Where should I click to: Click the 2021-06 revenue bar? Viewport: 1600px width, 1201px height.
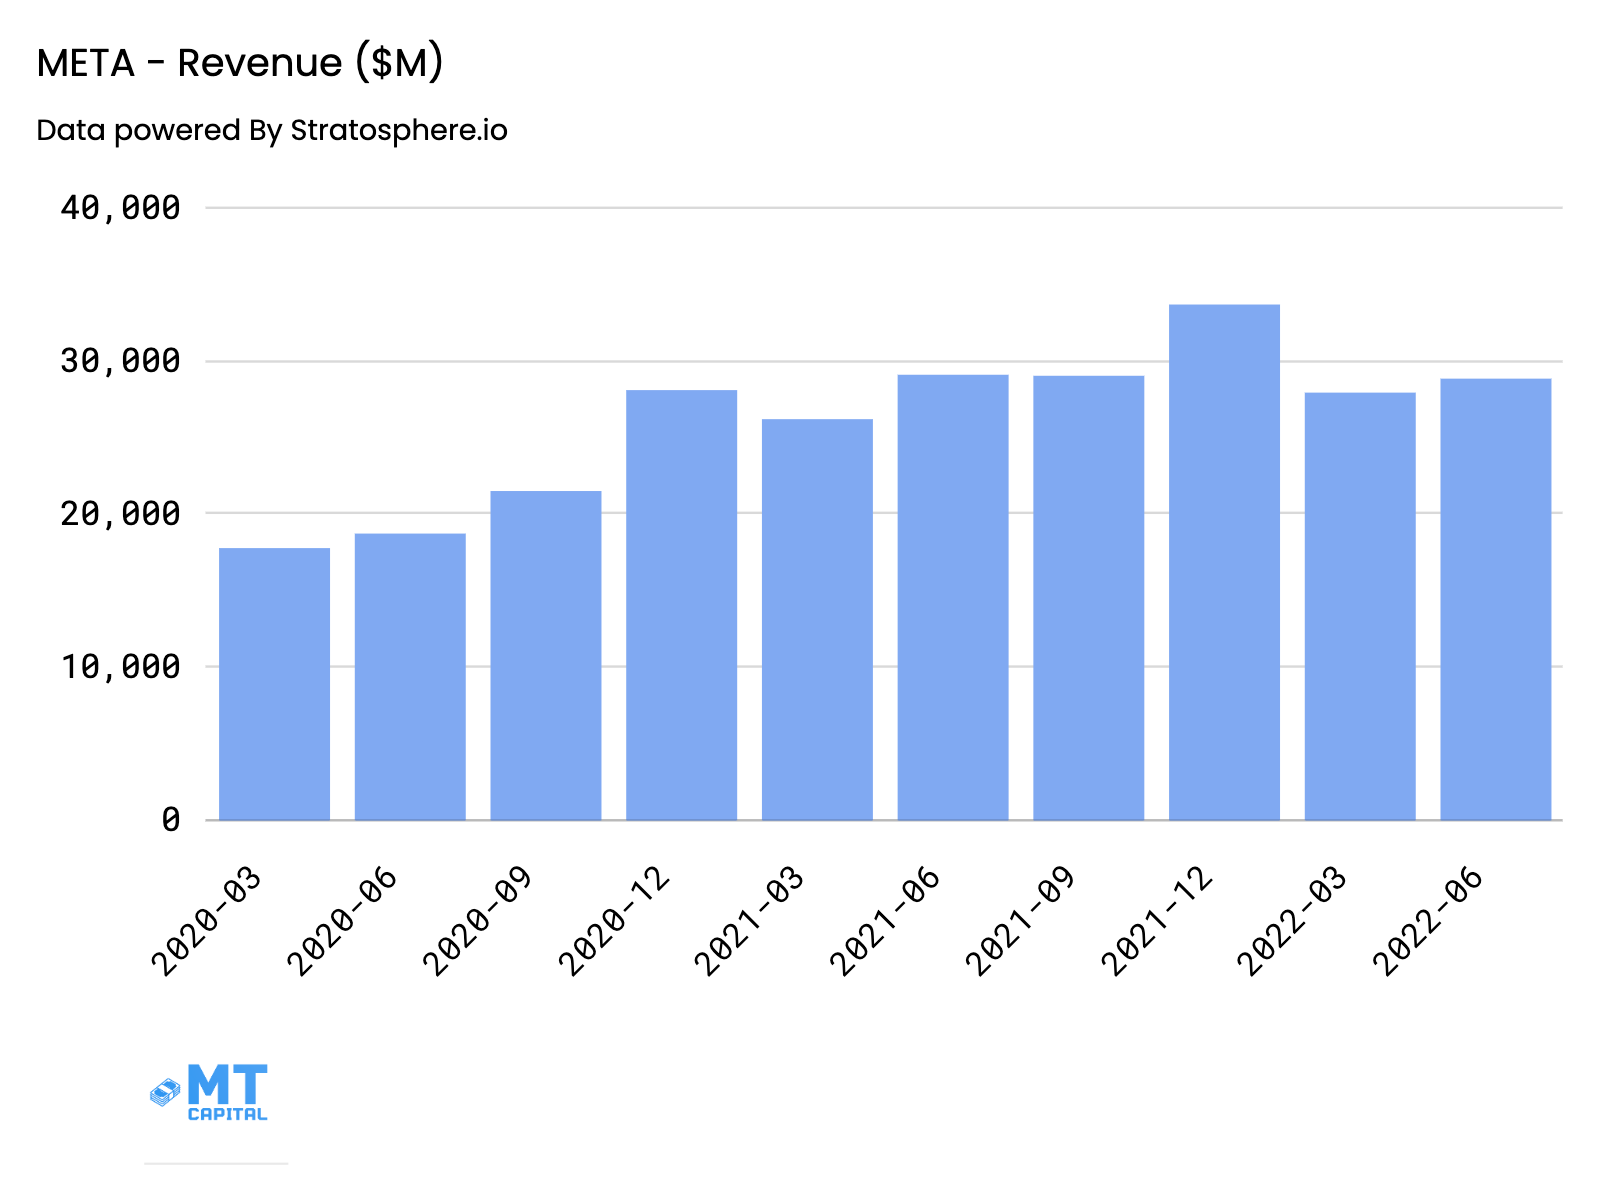click(x=952, y=595)
